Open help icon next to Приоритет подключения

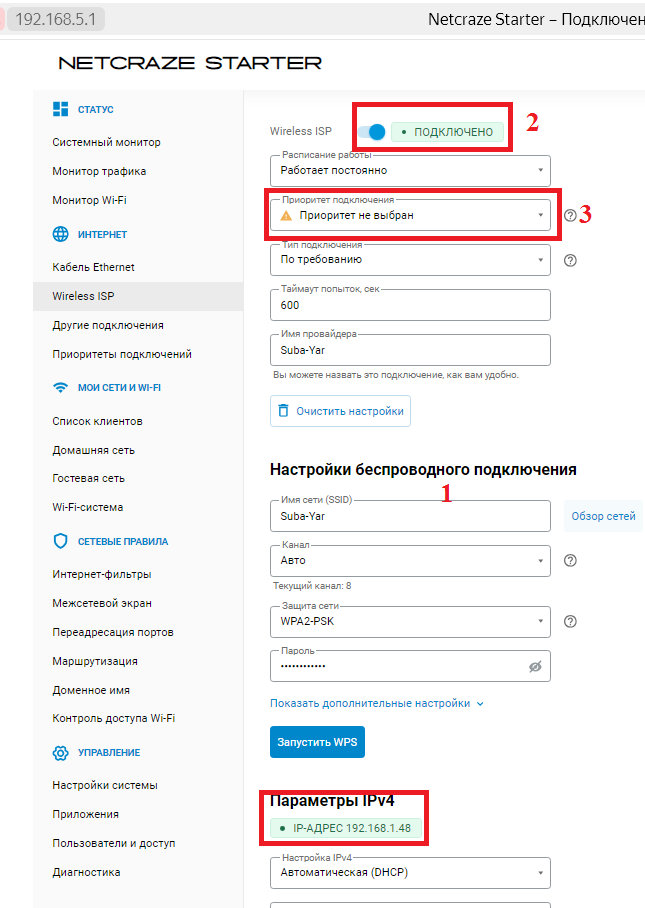coord(569,213)
